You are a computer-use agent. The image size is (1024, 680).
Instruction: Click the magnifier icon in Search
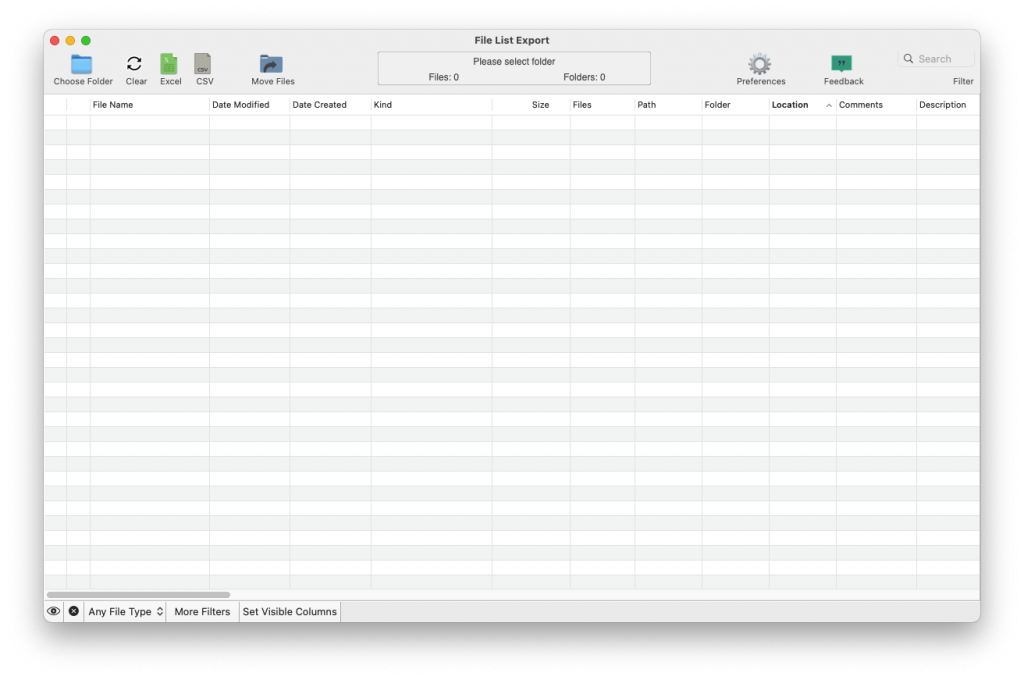(908, 59)
